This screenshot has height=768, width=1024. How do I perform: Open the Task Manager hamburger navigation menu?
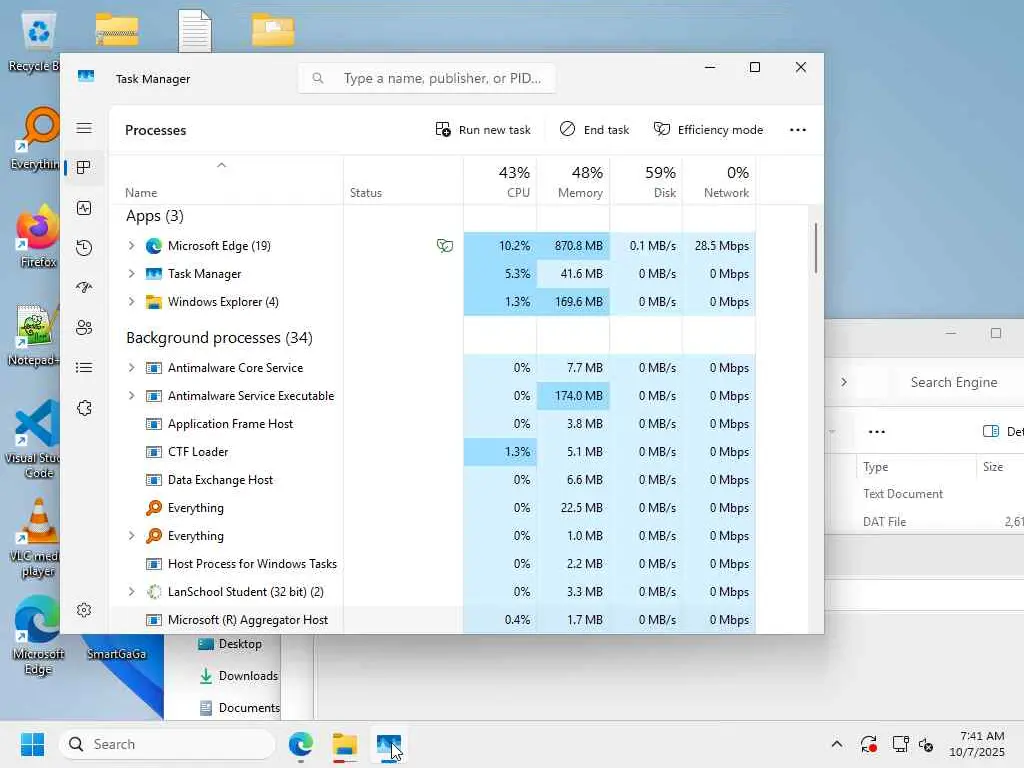(84, 128)
